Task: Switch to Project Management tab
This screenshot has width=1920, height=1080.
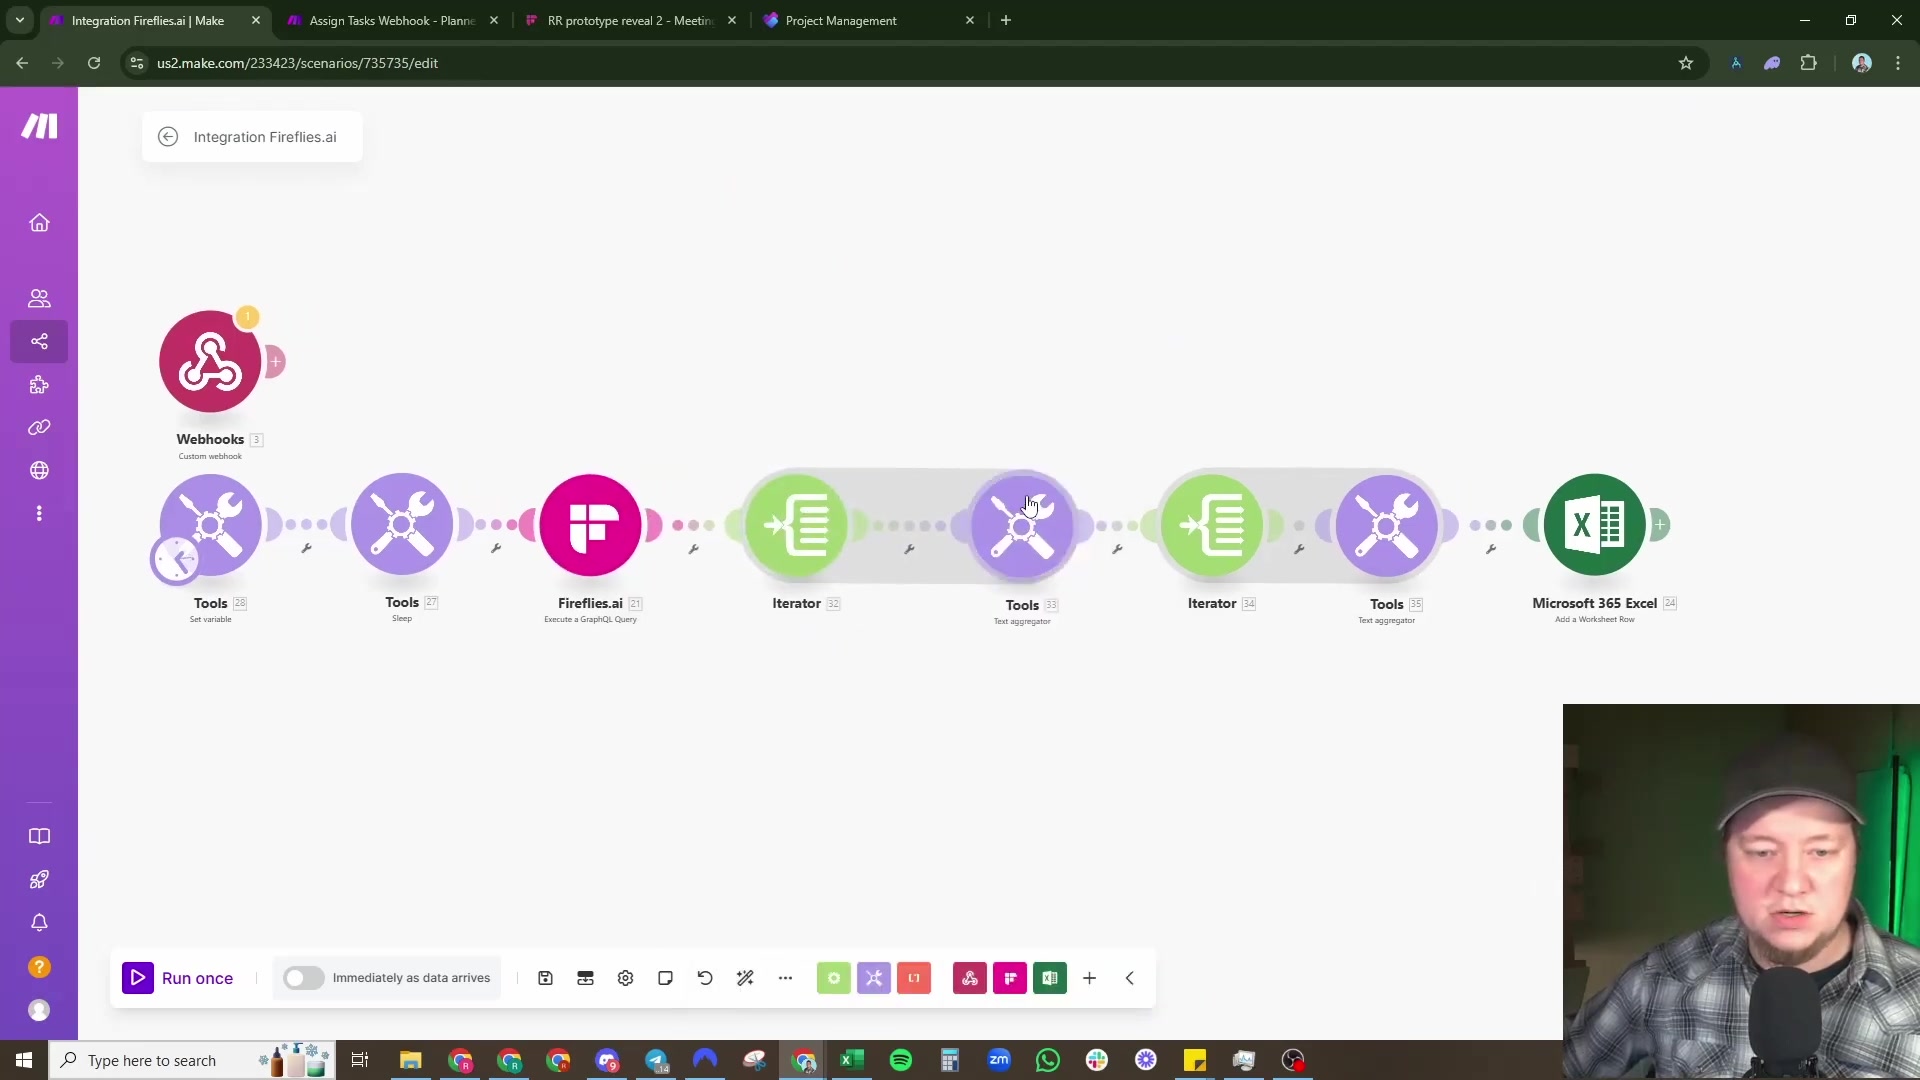Action: pos(868,20)
